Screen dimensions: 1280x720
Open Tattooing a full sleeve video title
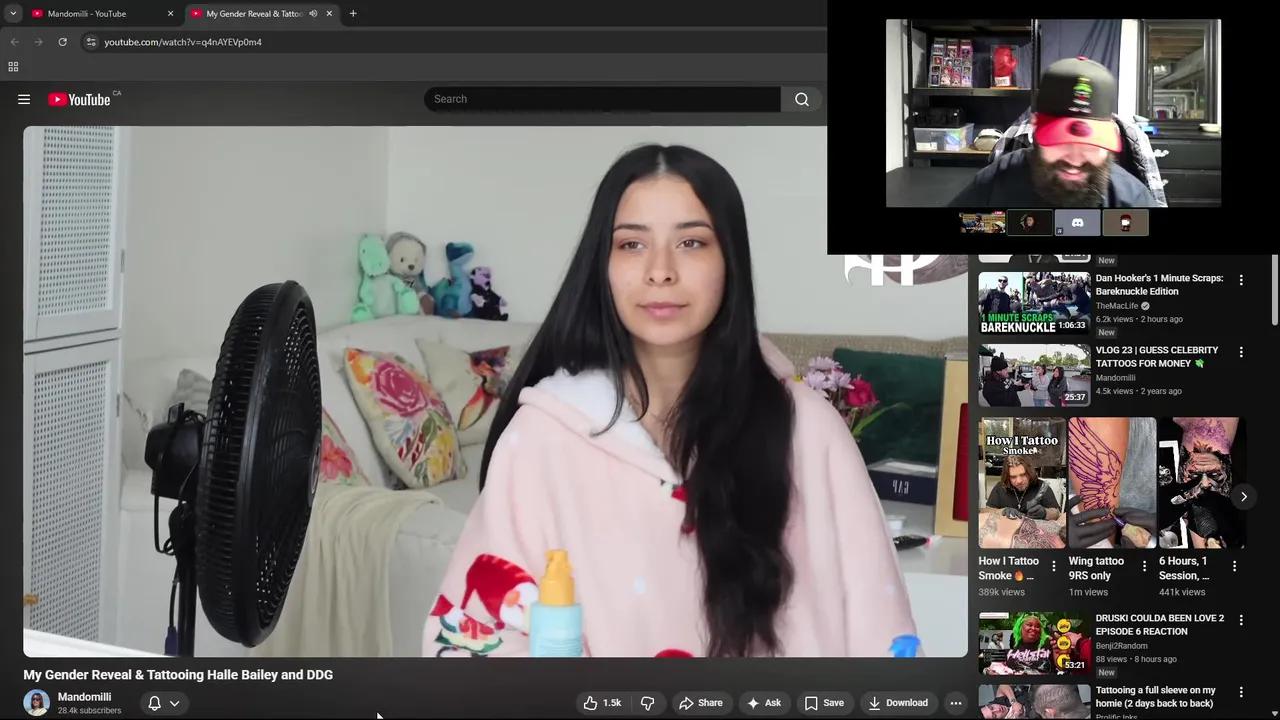pyautogui.click(x=1156, y=697)
